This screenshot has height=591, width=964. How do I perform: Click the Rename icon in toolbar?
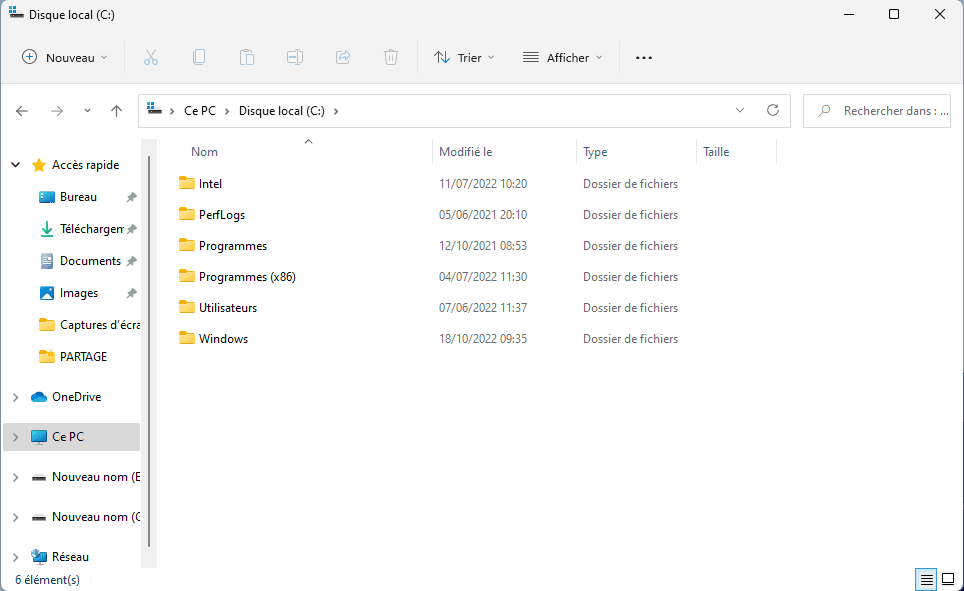[x=294, y=58]
